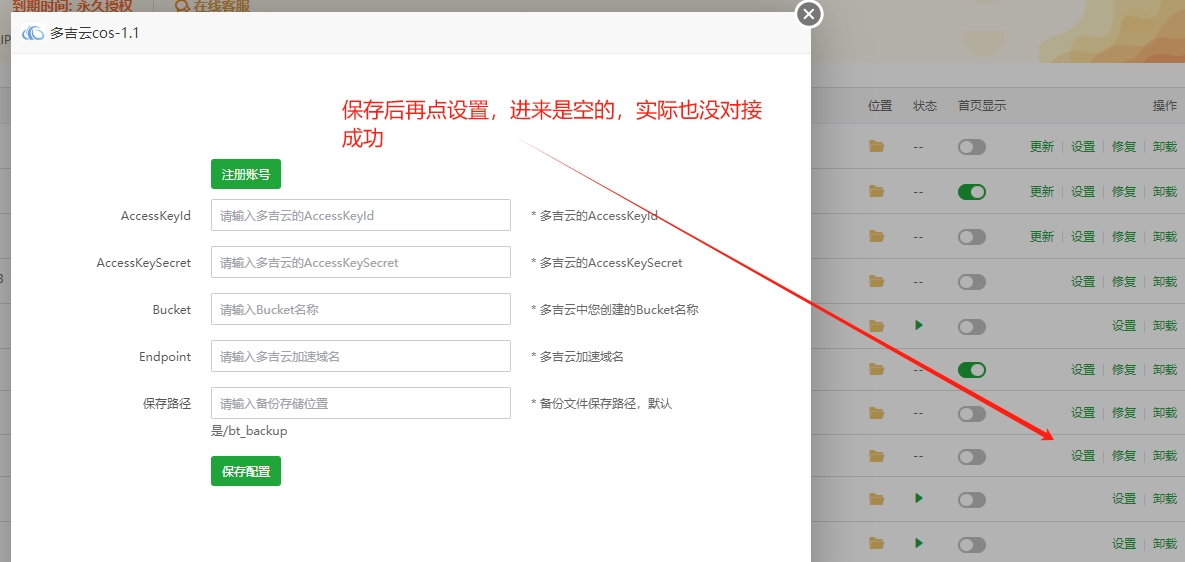Click into the Bucket name field
The height and width of the screenshot is (562, 1185).
pos(360,309)
